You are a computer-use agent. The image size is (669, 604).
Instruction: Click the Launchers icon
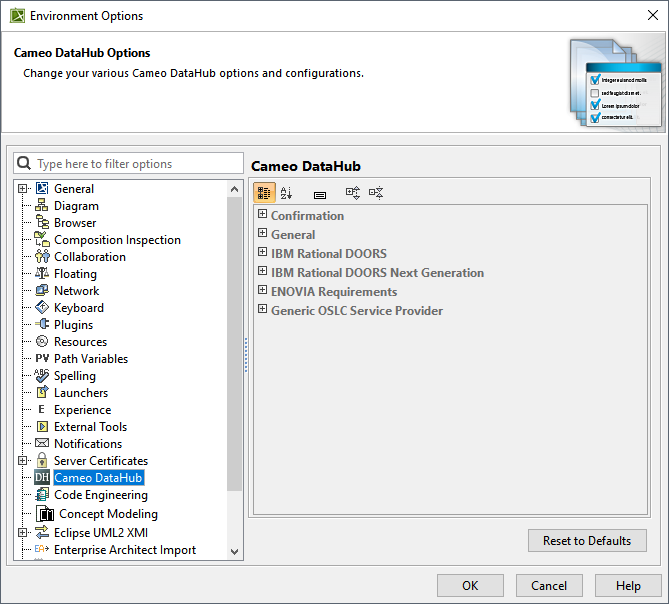pyautogui.click(x=42, y=392)
